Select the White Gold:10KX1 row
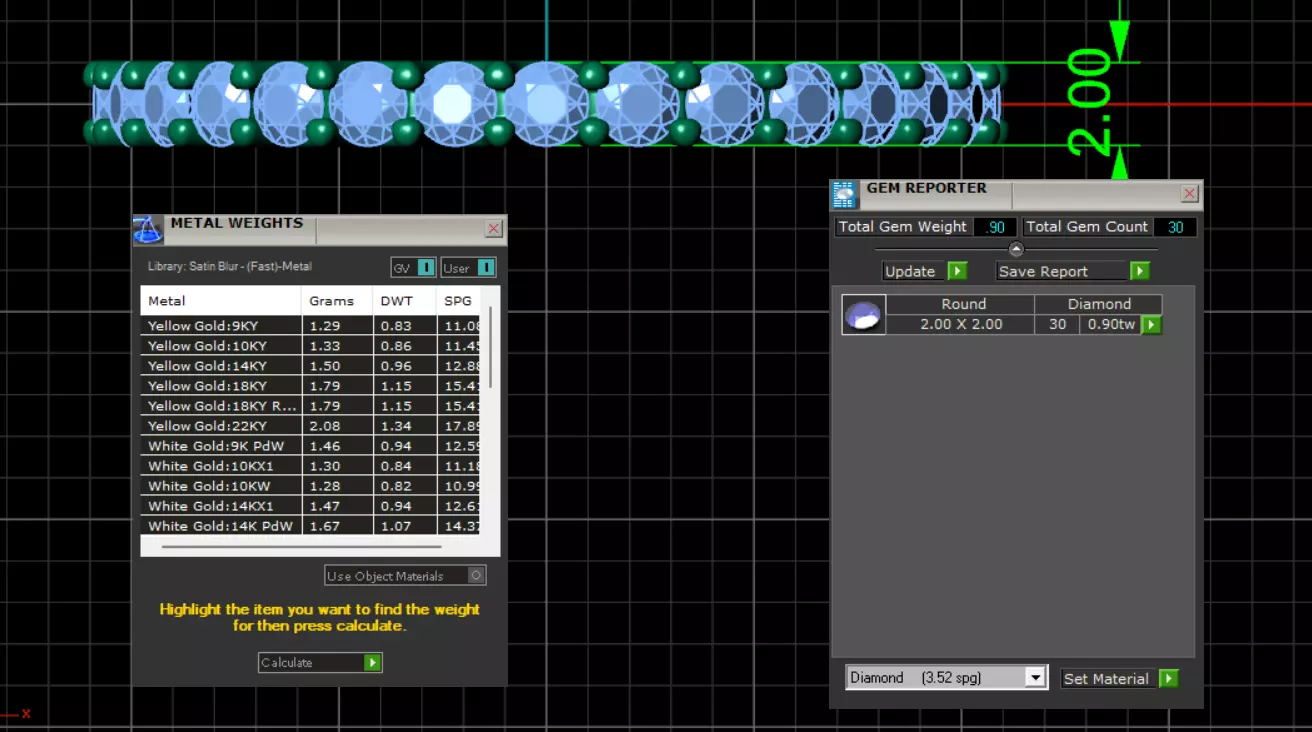 click(x=310, y=465)
